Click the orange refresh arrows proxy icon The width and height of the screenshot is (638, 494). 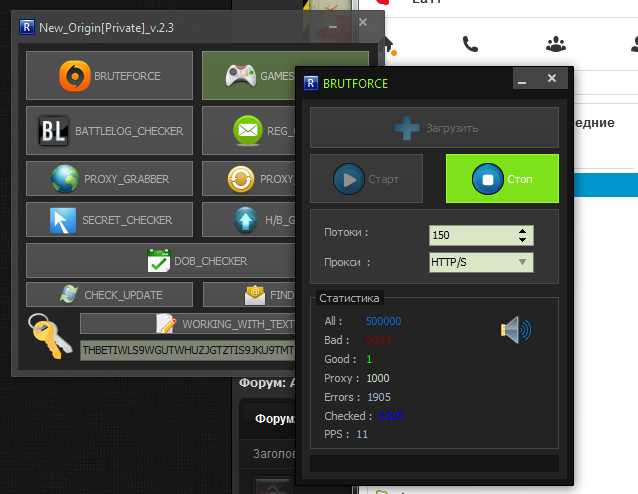click(241, 179)
